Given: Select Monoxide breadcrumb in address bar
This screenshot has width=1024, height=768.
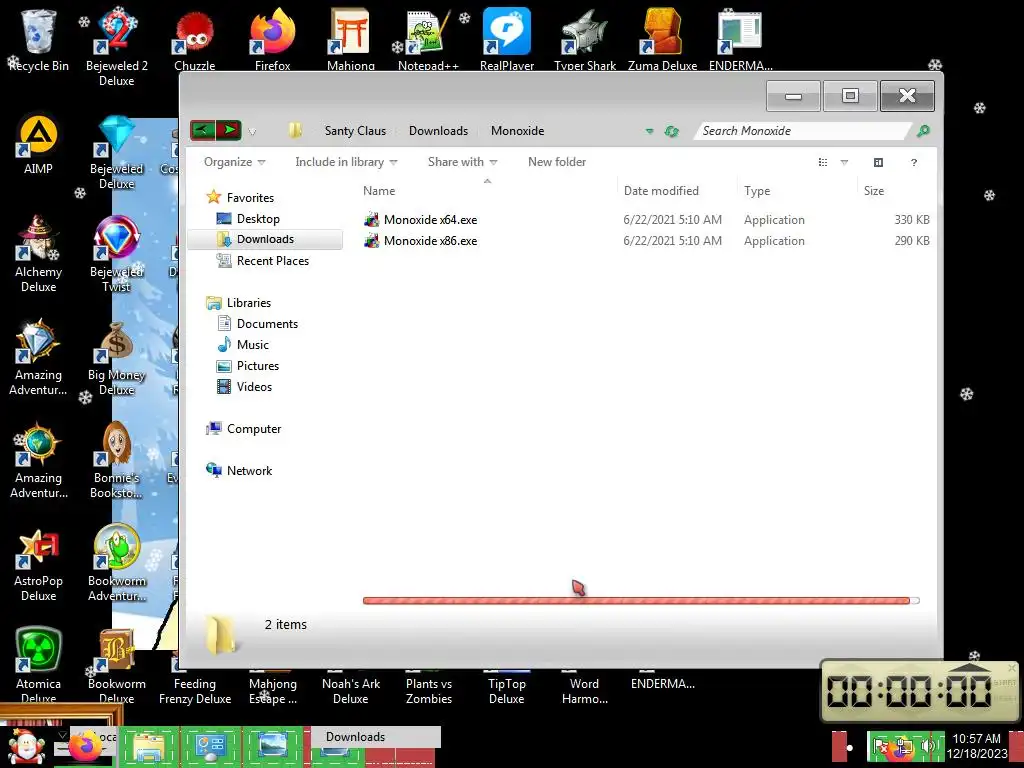Looking at the screenshot, I should pos(517,131).
